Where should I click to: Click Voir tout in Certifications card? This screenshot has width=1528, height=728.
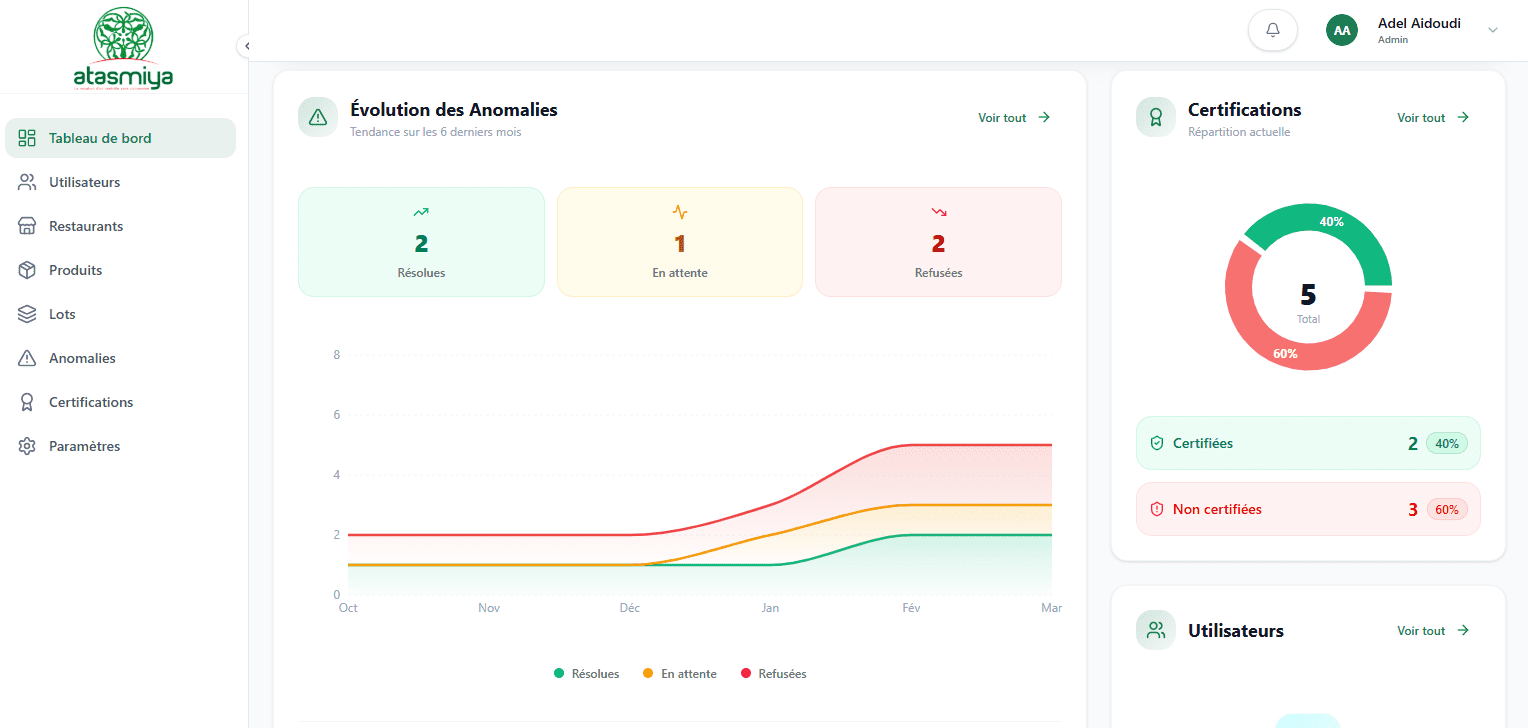[x=1433, y=118]
